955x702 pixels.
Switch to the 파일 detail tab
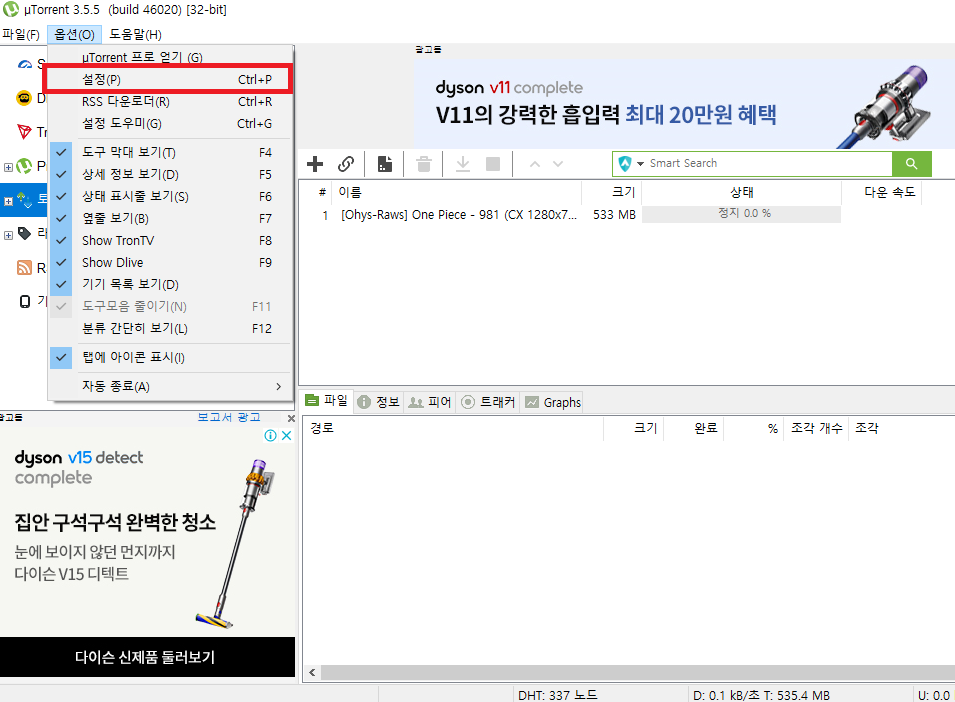point(326,401)
